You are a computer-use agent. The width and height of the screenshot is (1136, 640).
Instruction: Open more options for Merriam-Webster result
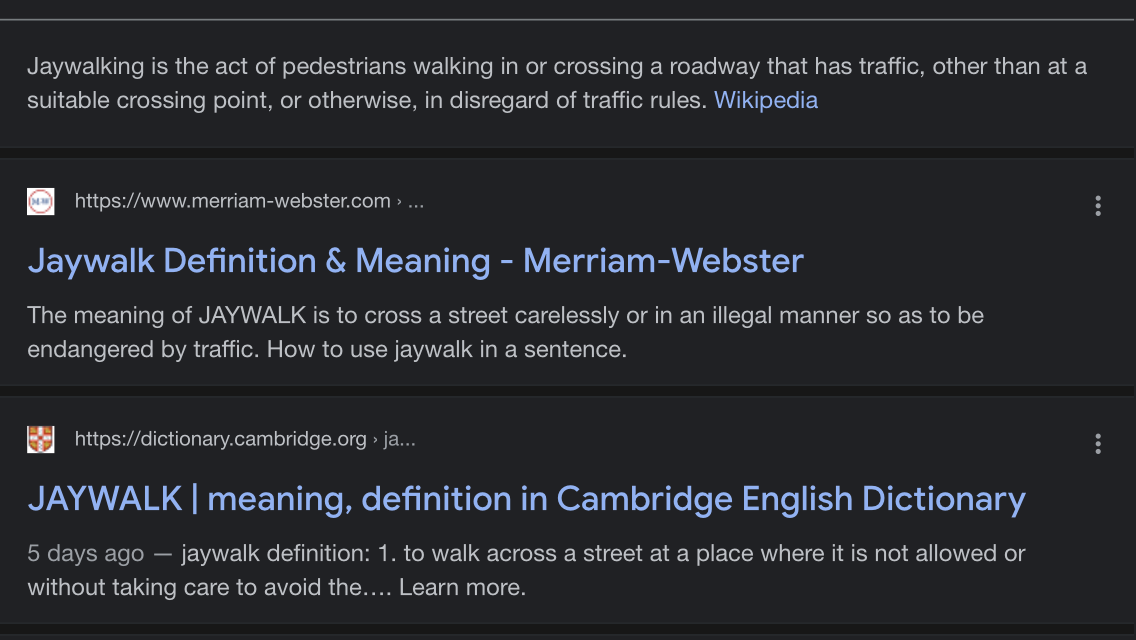1098,206
